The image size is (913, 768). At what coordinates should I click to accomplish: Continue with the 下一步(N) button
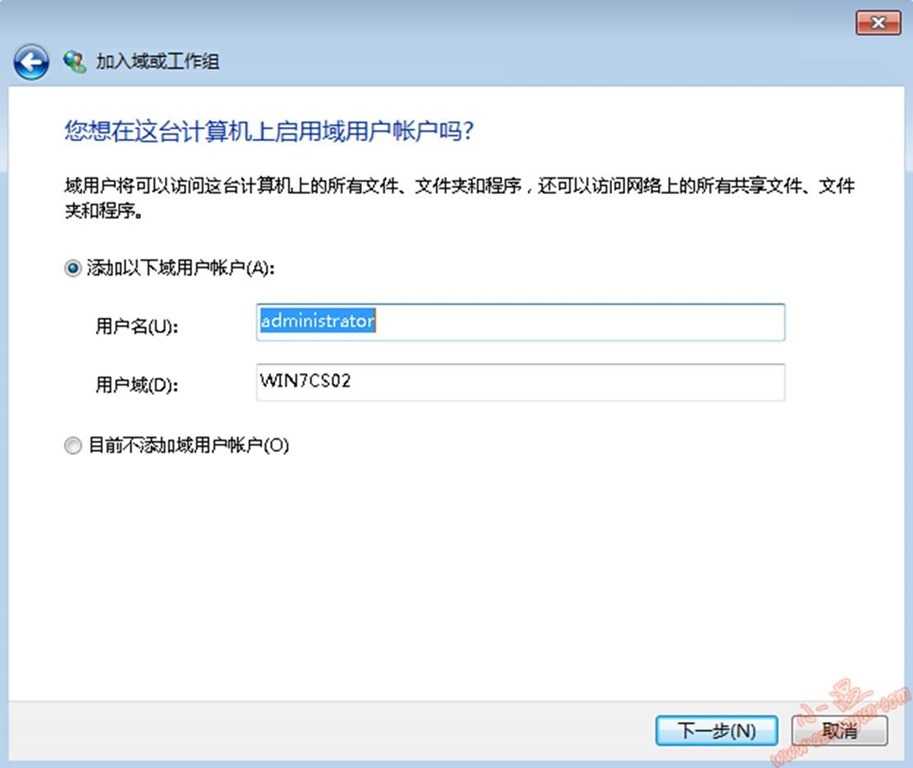(716, 730)
